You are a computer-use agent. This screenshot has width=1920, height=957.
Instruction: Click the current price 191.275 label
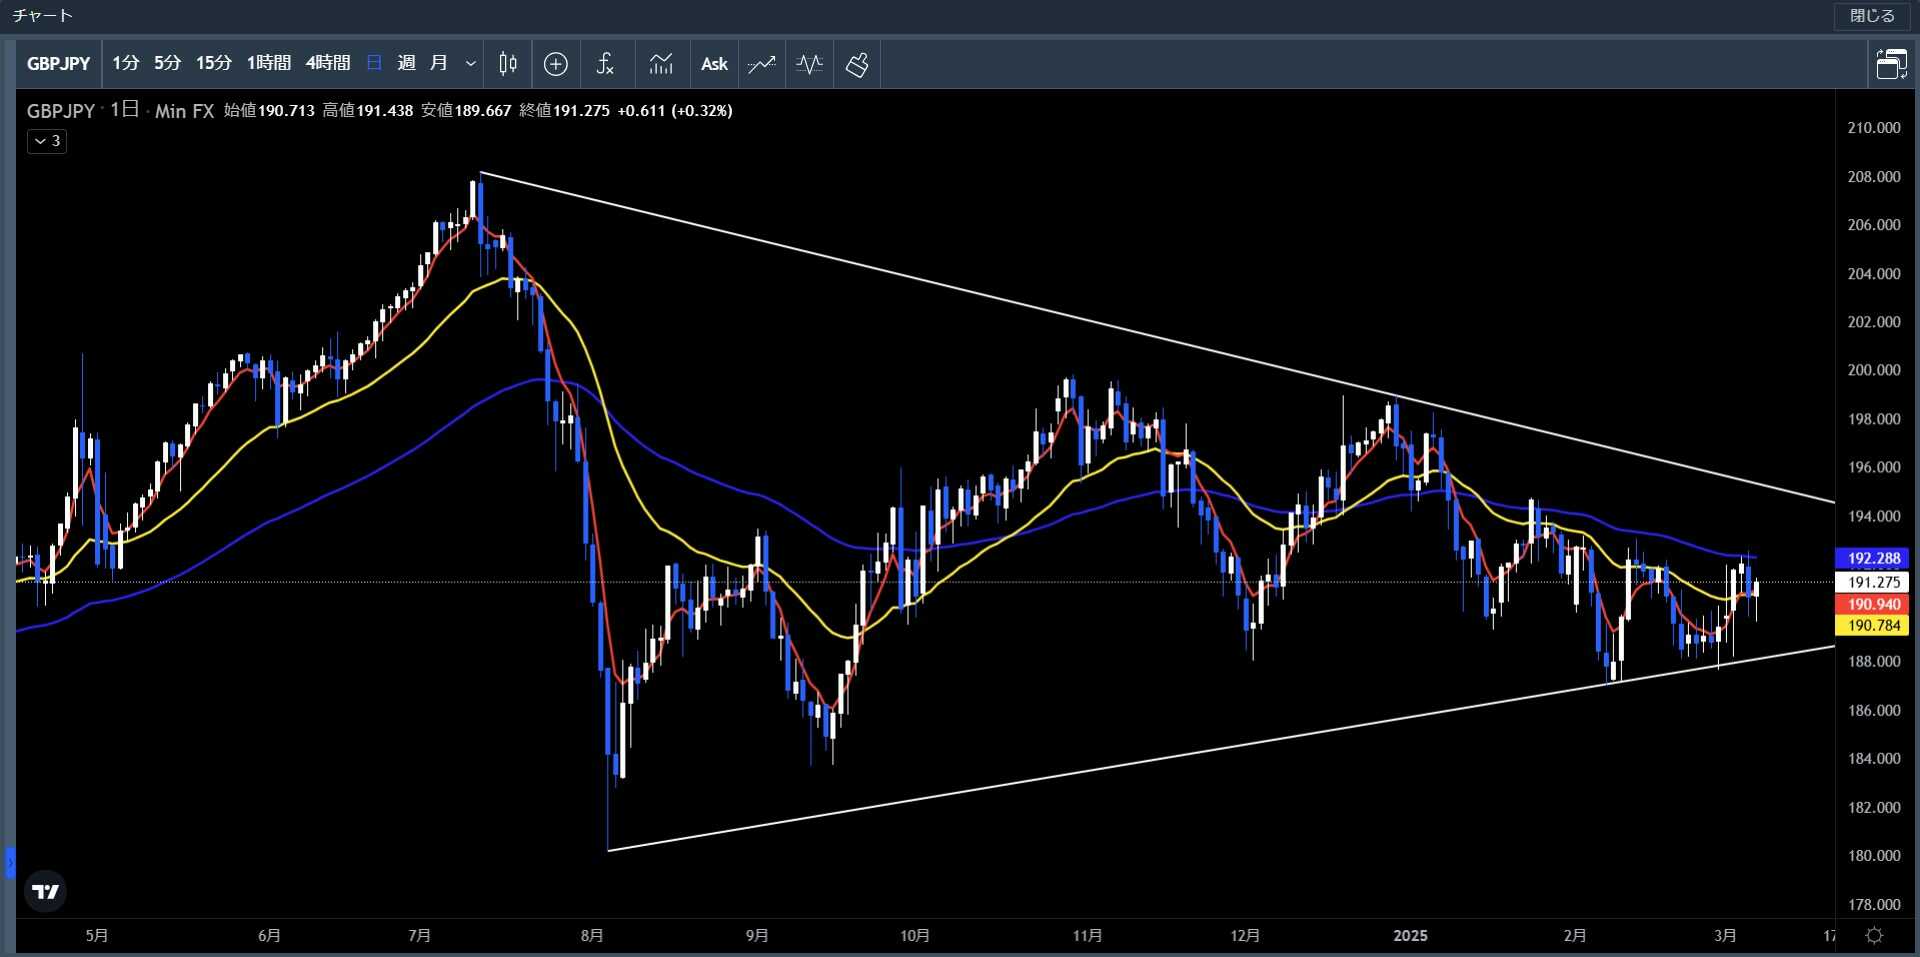tap(1873, 581)
